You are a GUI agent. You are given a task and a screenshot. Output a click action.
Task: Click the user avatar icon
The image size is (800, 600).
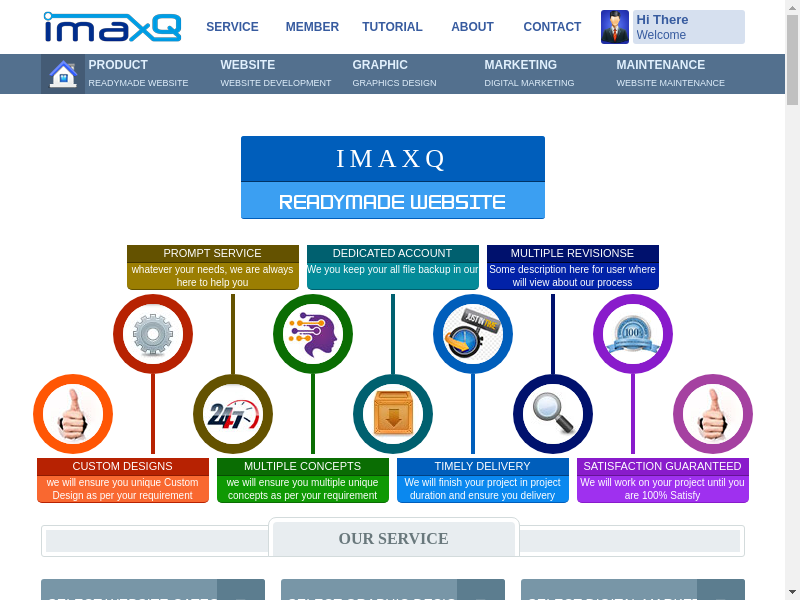615,27
